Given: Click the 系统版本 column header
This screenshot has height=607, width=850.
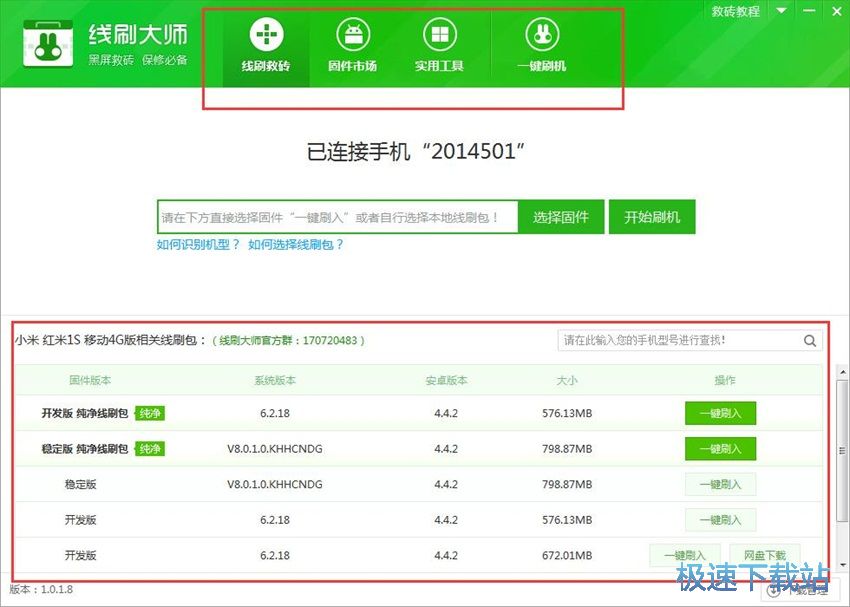Looking at the screenshot, I should pyautogui.click(x=275, y=380).
